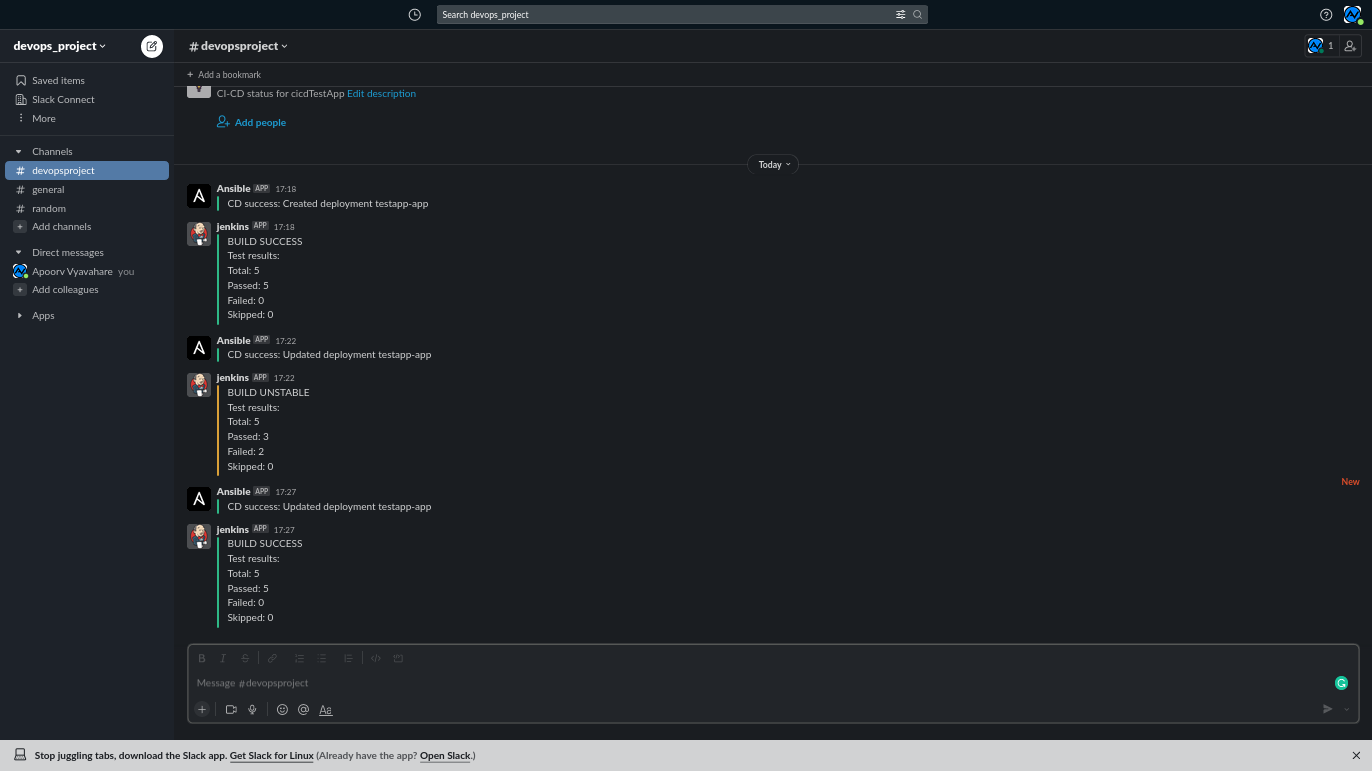1372x771 pixels.
Task: Focus the Search devops_project field
Action: coord(682,14)
